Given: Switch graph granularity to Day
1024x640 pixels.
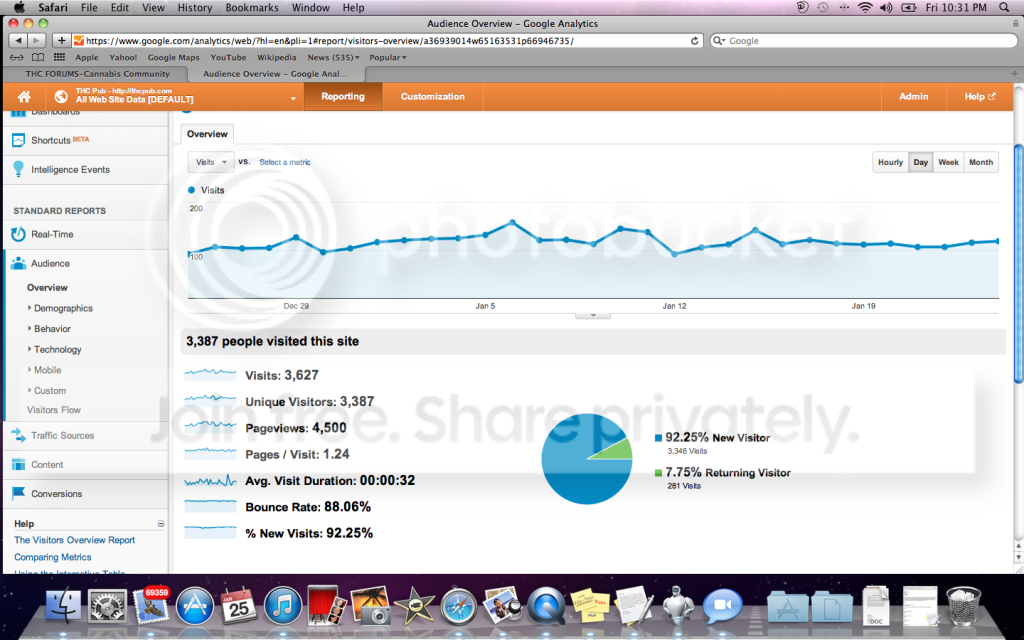Looking at the screenshot, I should pos(921,162).
